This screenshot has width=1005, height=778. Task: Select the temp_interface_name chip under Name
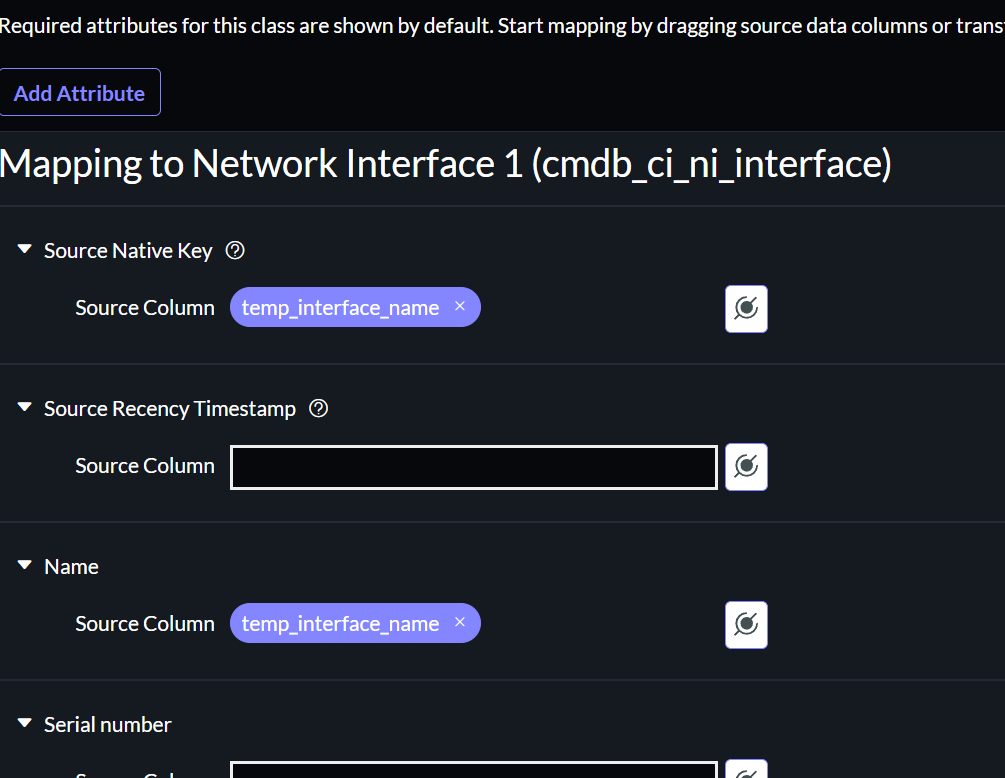pyautogui.click(x=340, y=623)
